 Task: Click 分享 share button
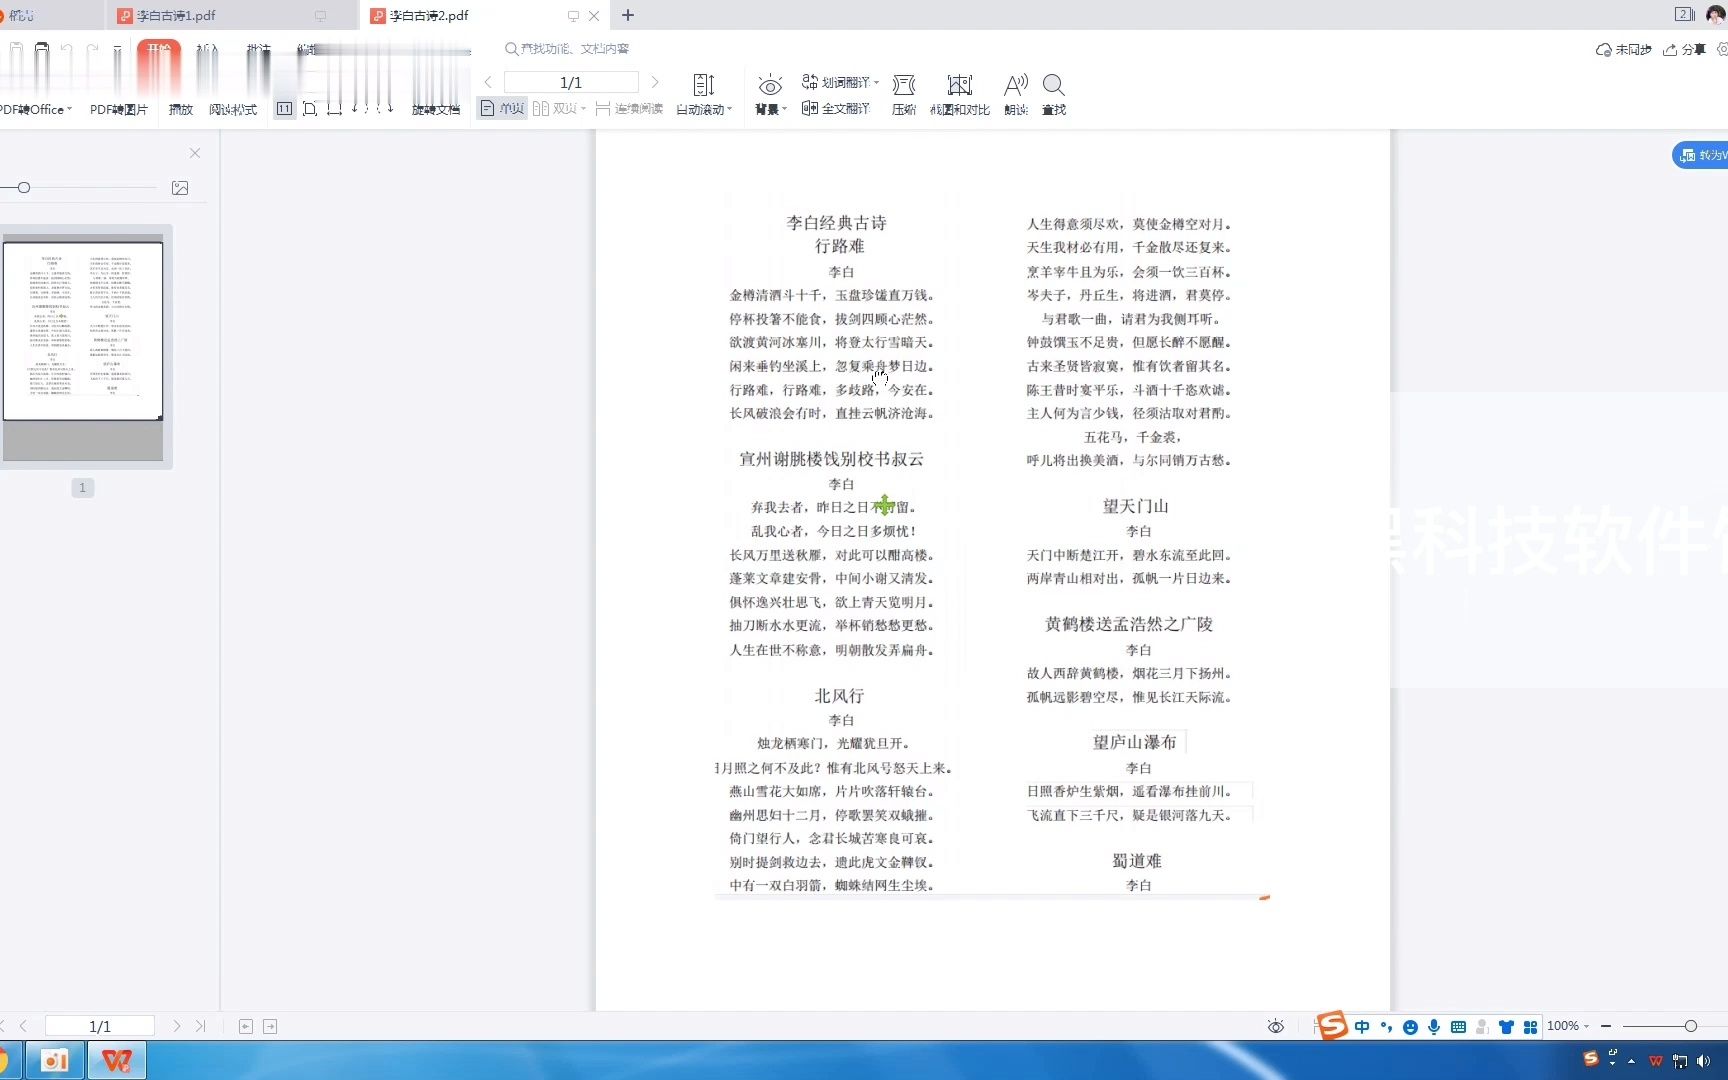click(1685, 49)
